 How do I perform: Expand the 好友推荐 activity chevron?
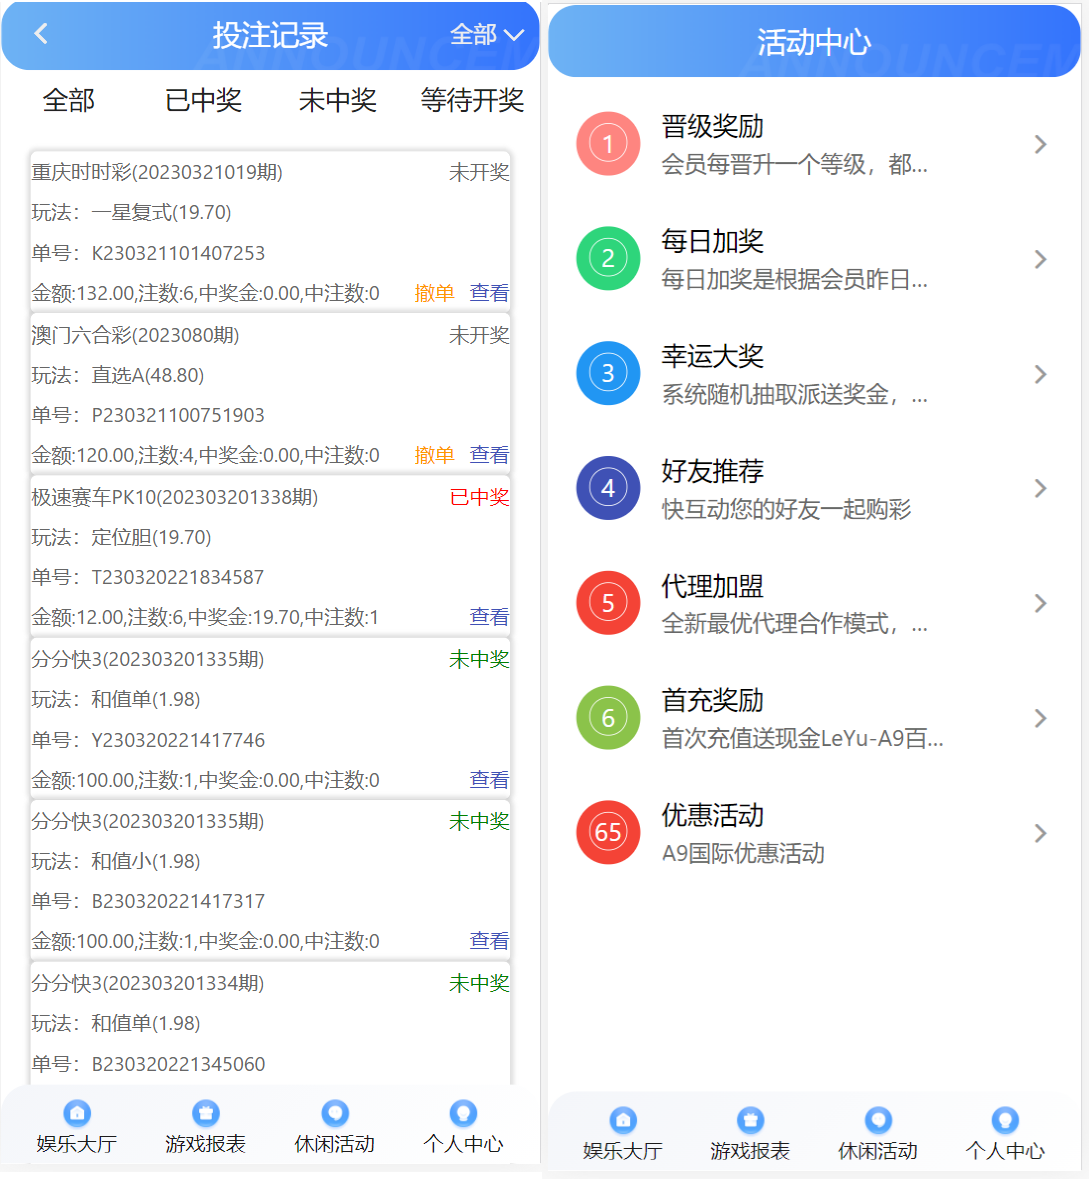pos(1040,488)
